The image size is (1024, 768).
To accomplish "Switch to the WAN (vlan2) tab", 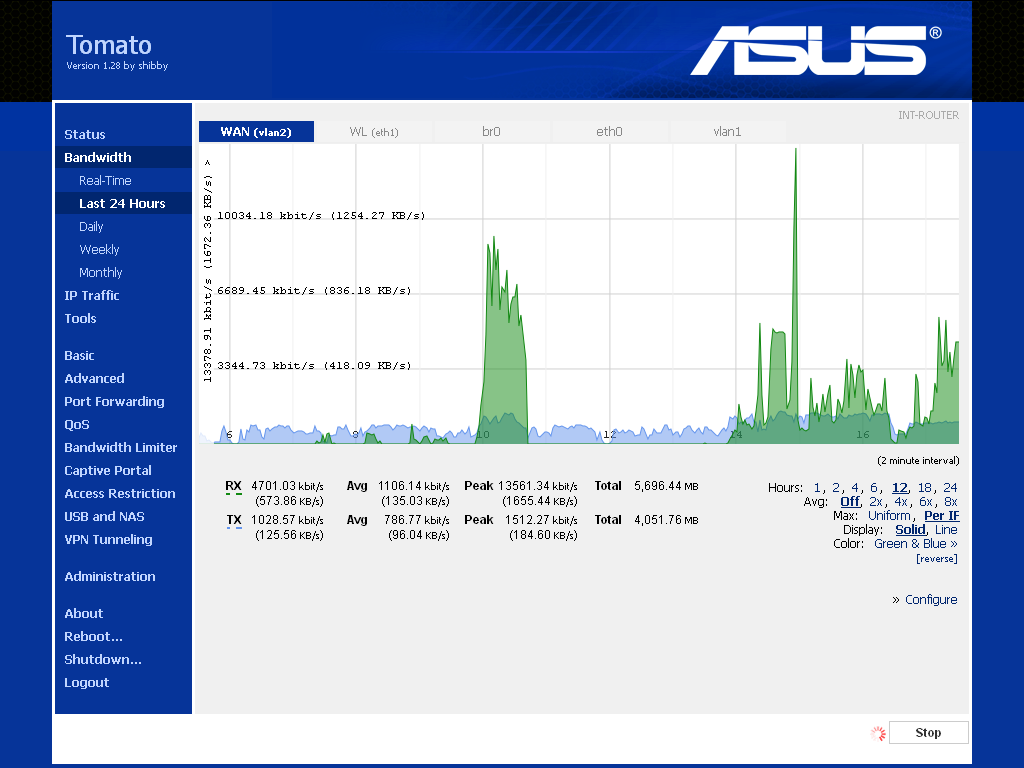I will (256, 132).
